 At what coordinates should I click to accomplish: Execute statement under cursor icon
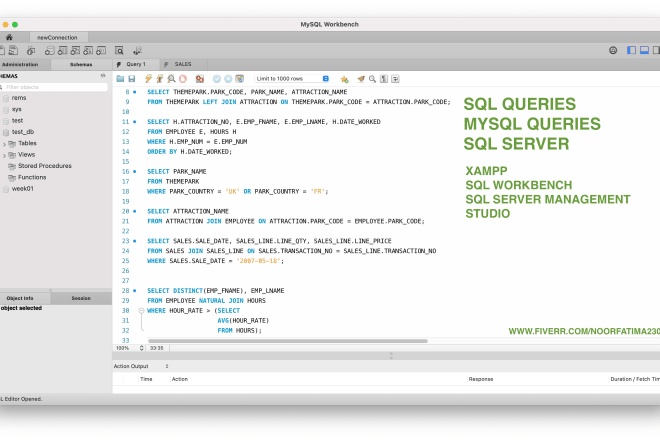tap(160, 79)
